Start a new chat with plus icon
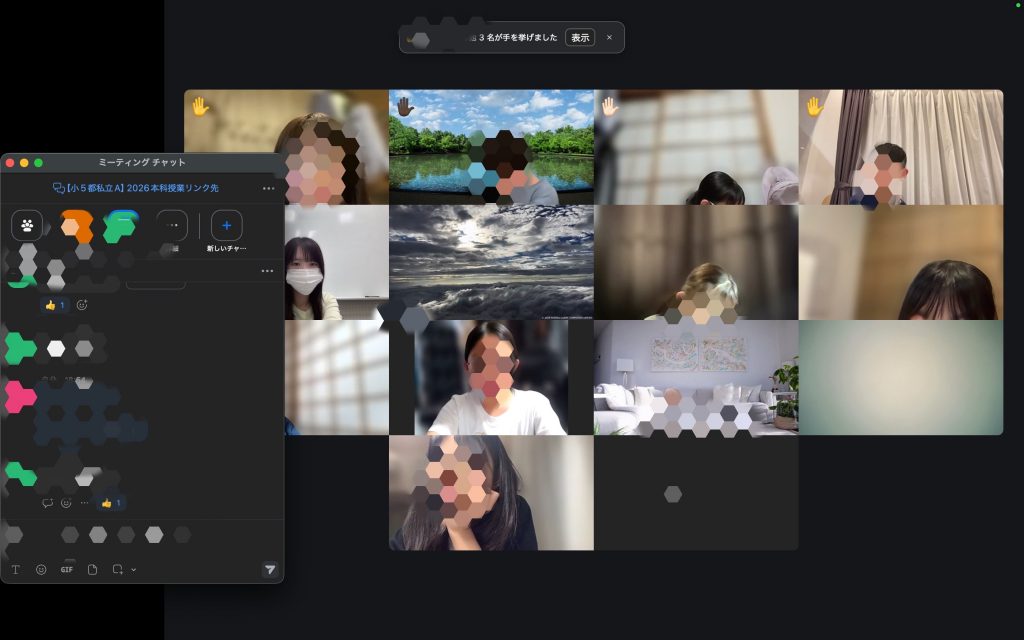The image size is (1024, 640). pos(227,226)
